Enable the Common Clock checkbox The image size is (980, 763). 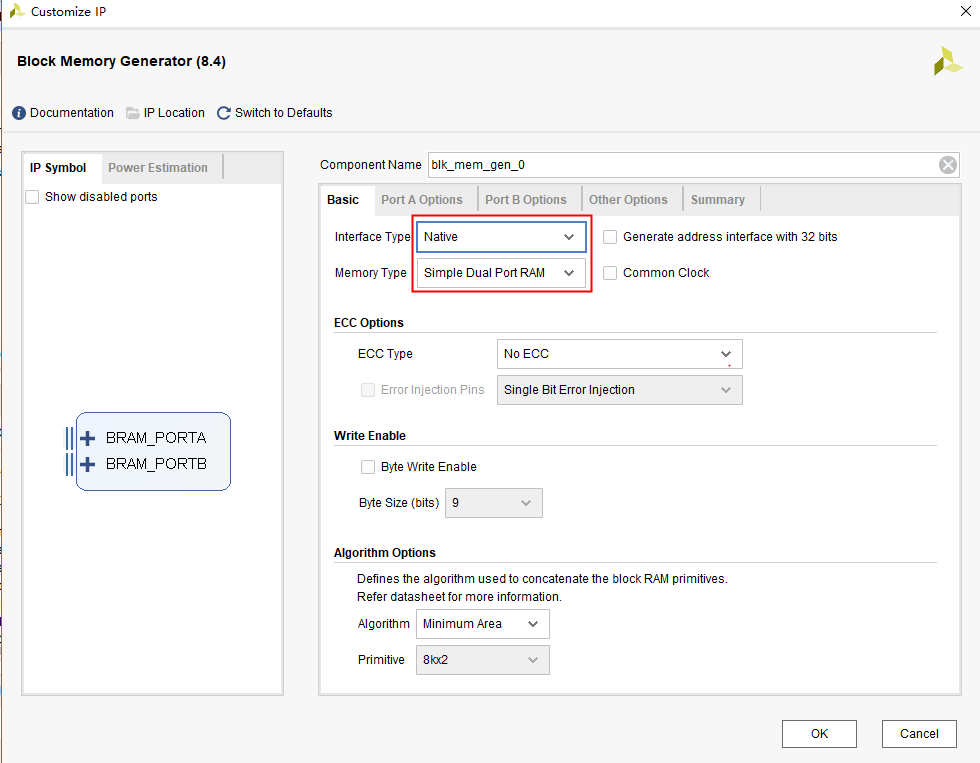[x=610, y=272]
